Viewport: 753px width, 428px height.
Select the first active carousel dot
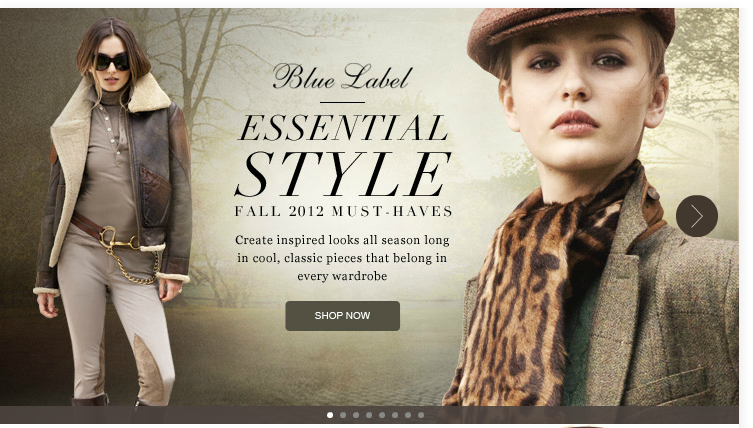[x=330, y=415]
